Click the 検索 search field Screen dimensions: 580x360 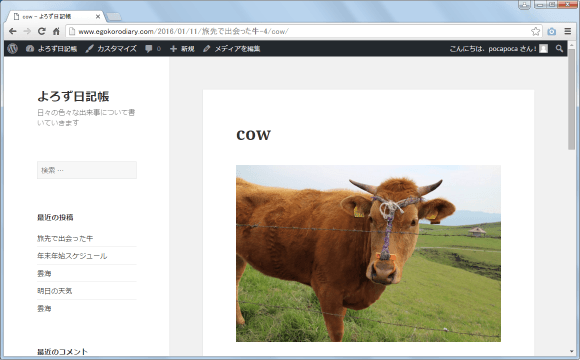(87, 170)
